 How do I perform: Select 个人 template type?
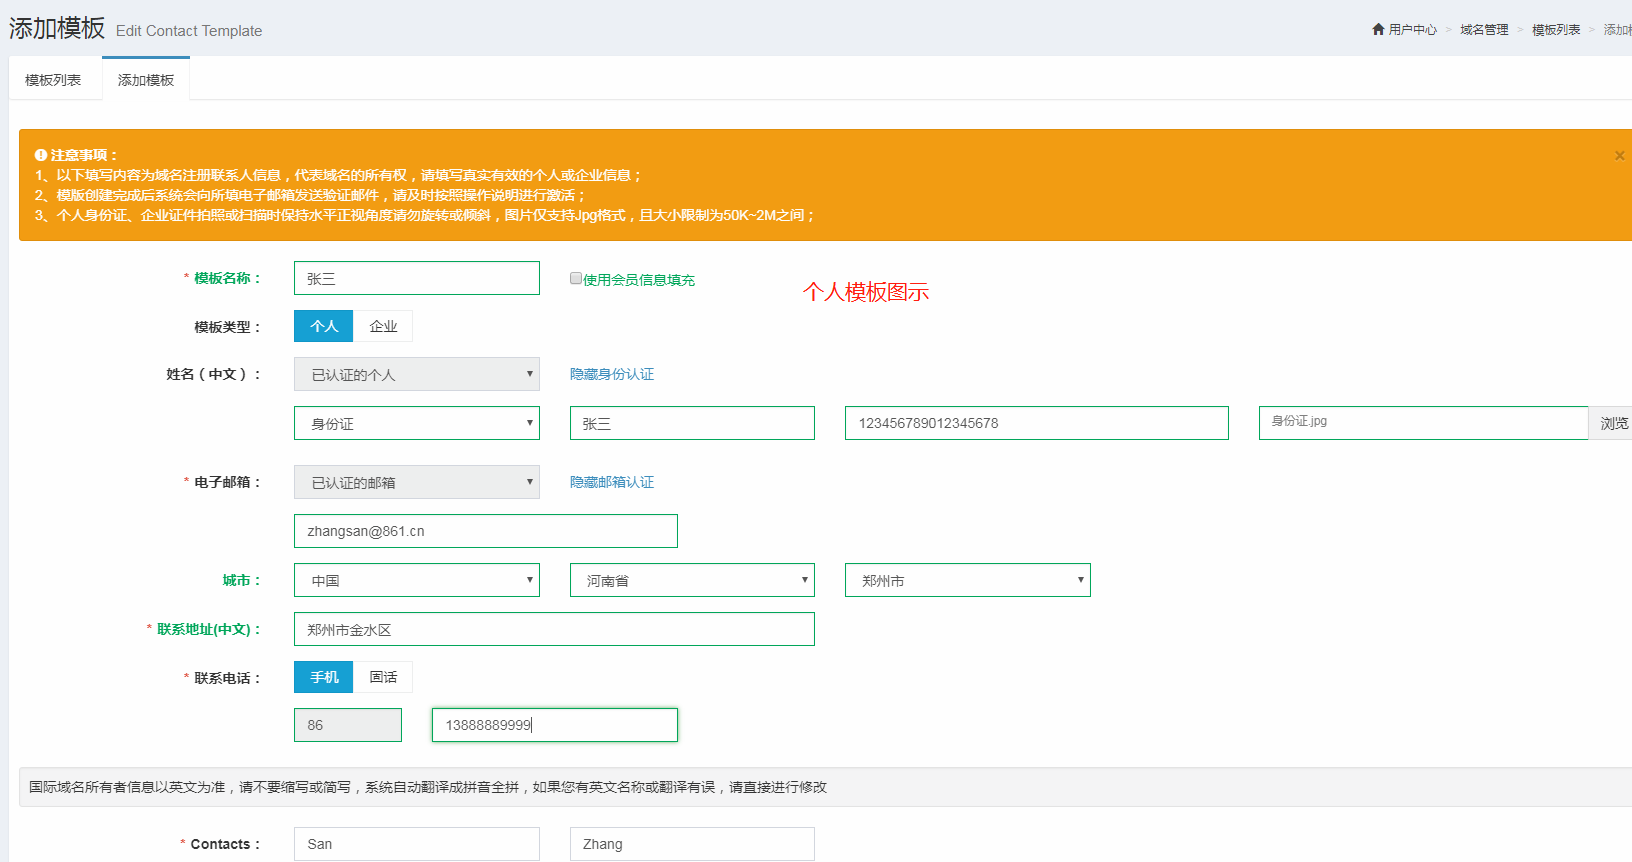[x=323, y=326]
